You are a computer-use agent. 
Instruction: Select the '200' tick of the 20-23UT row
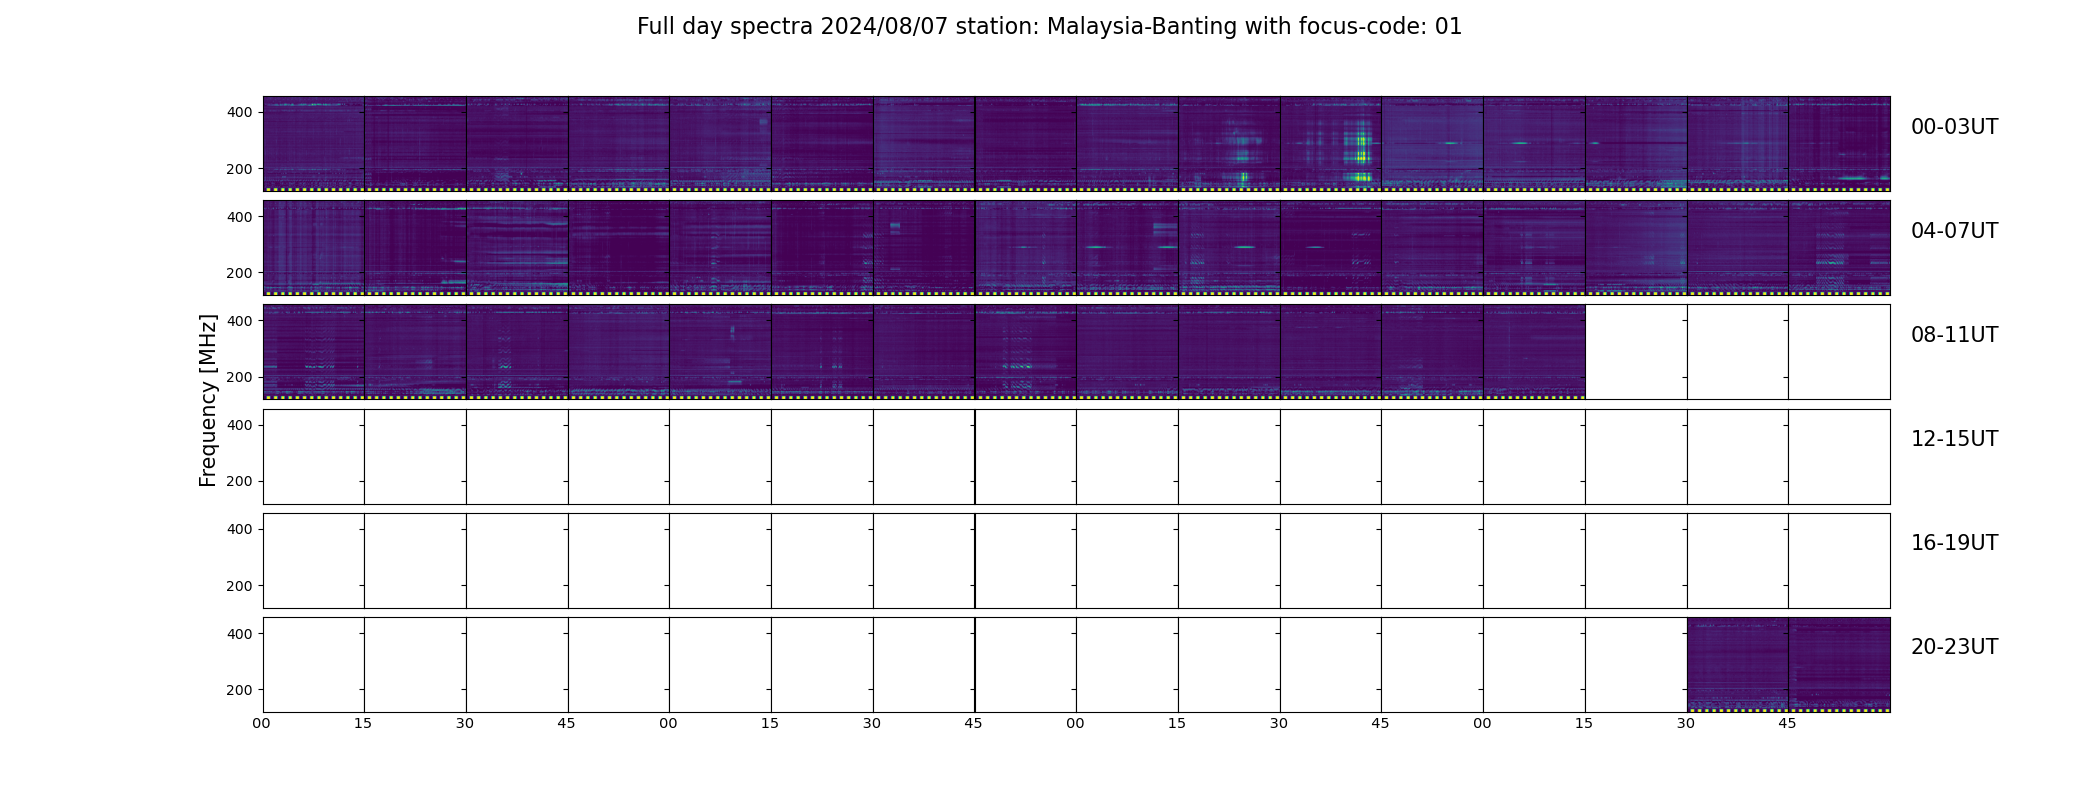[240, 690]
